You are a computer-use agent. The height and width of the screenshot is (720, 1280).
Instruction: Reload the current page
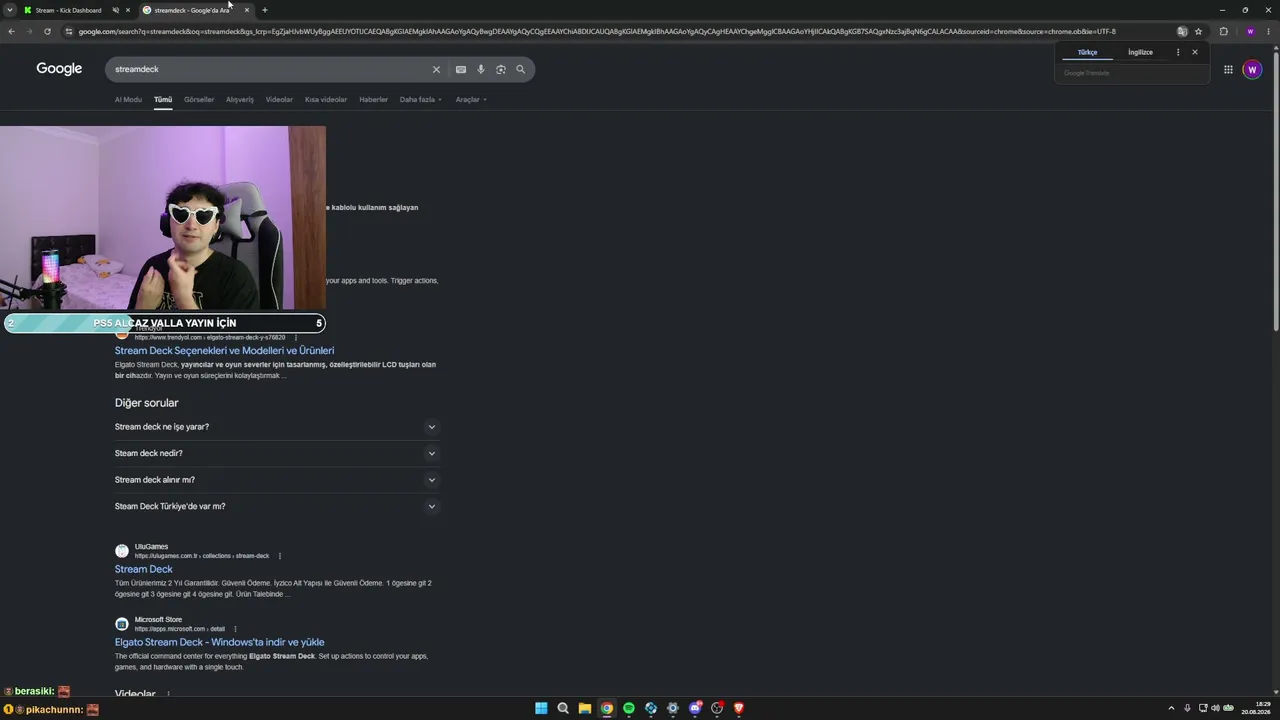[47, 31]
